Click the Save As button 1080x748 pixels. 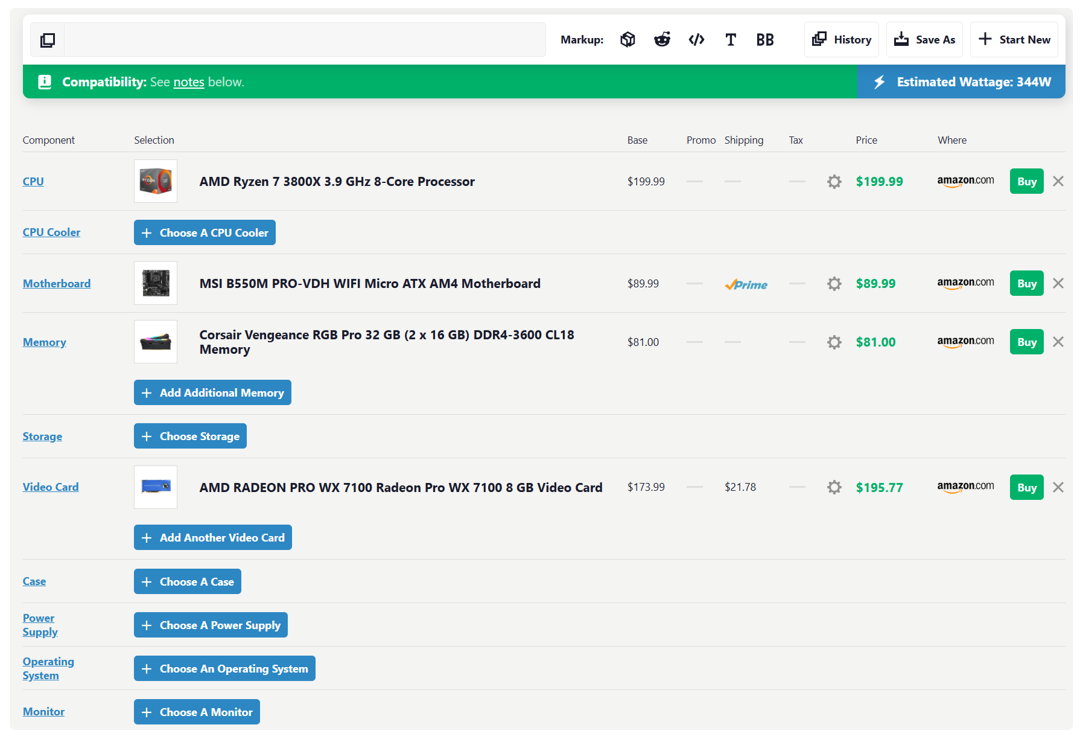[x=924, y=39]
